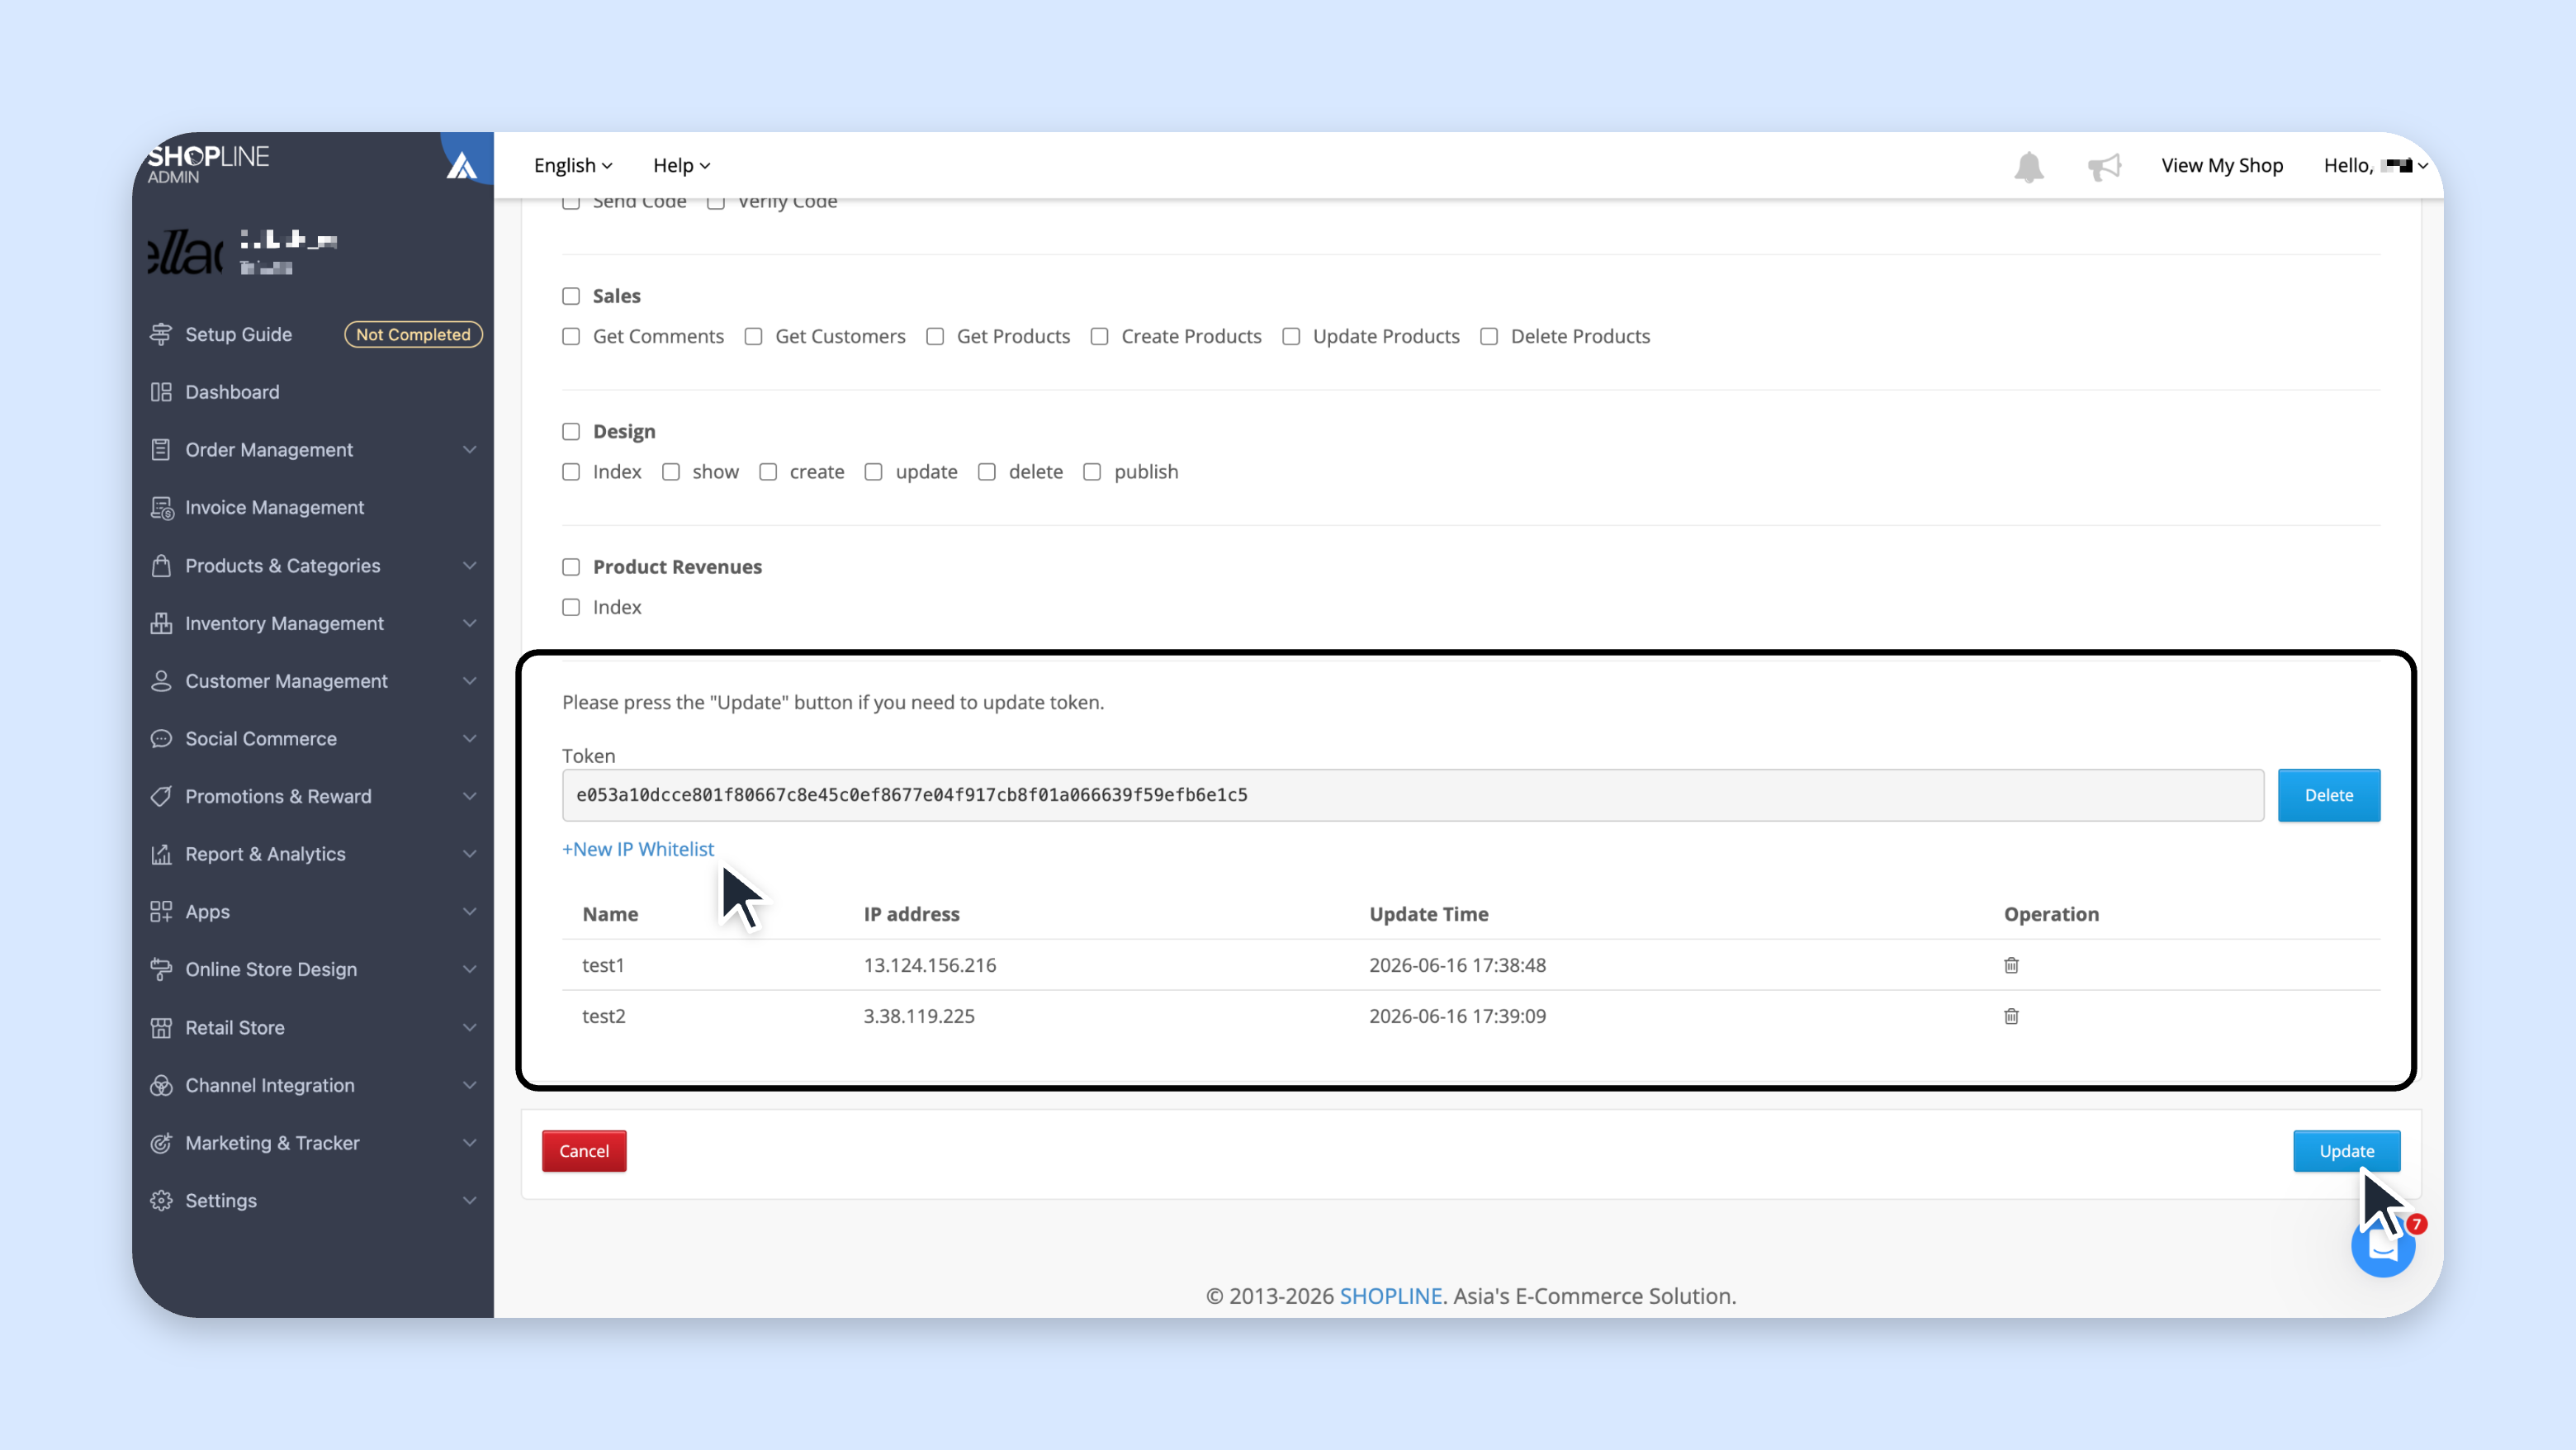The height and width of the screenshot is (1450, 2576).
Task: Click the megaphone announcements icon
Action: click(2104, 166)
